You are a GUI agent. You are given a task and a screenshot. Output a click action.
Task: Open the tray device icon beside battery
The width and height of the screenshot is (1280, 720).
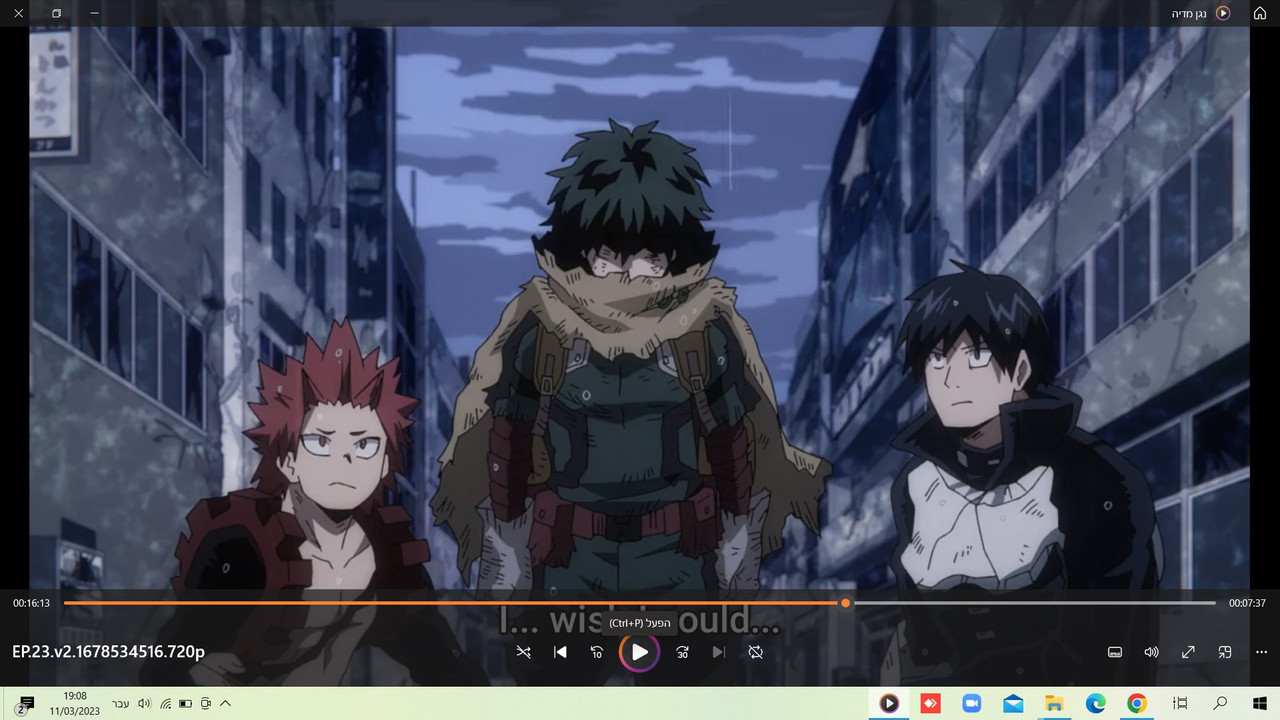pos(205,704)
